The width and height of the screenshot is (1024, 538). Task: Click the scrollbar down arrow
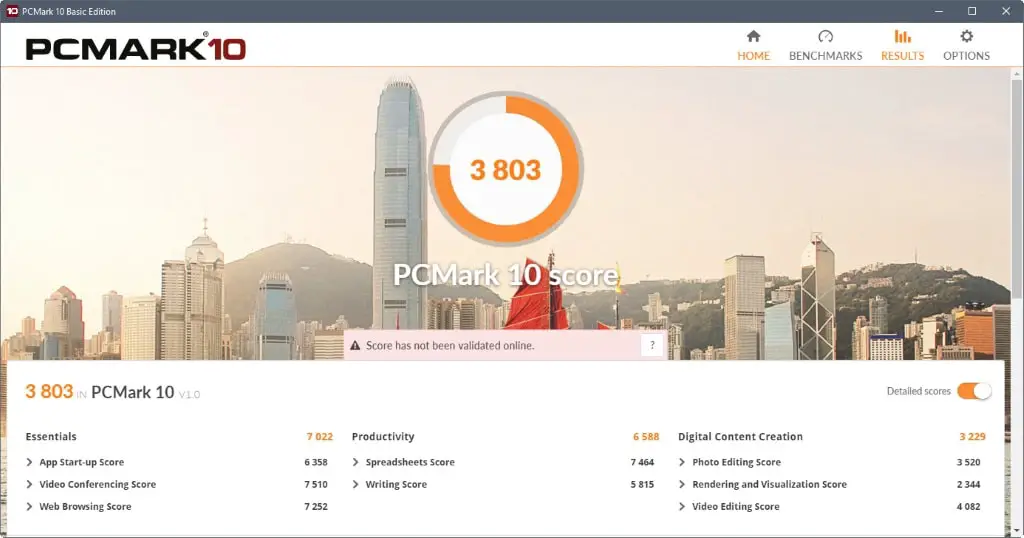(1016, 531)
